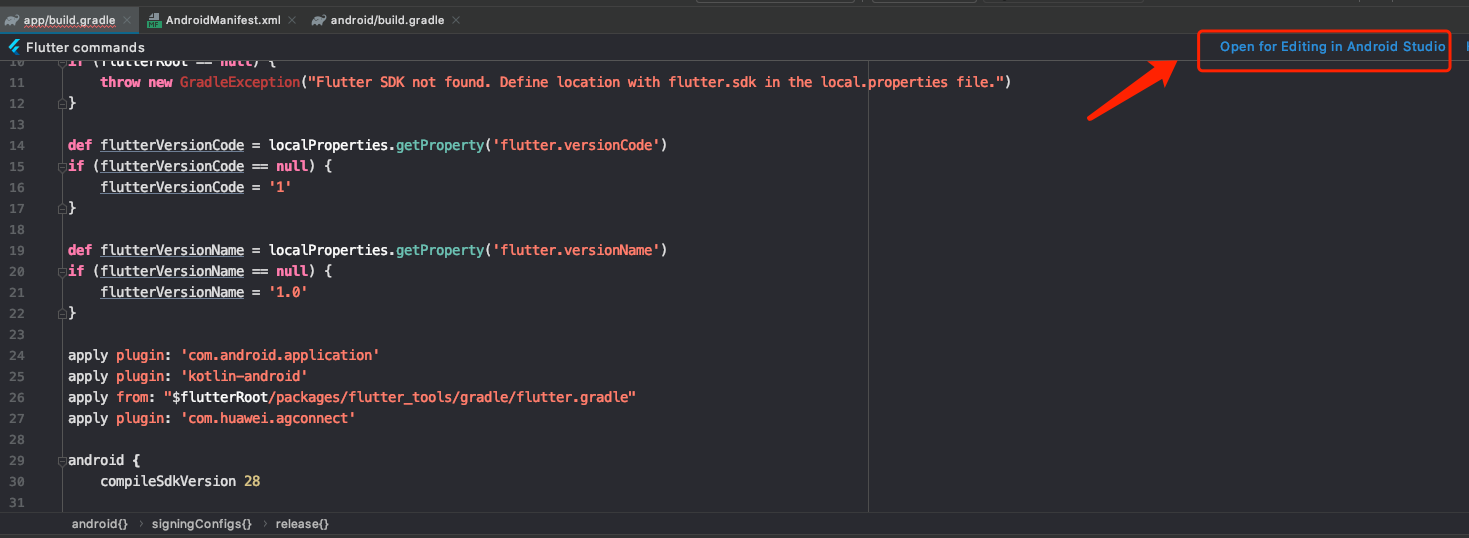Select the signingConfigs{} breadcrumb
The height and width of the screenshot is (538, 1469).
pyautogui.click(x=201, y=524)
